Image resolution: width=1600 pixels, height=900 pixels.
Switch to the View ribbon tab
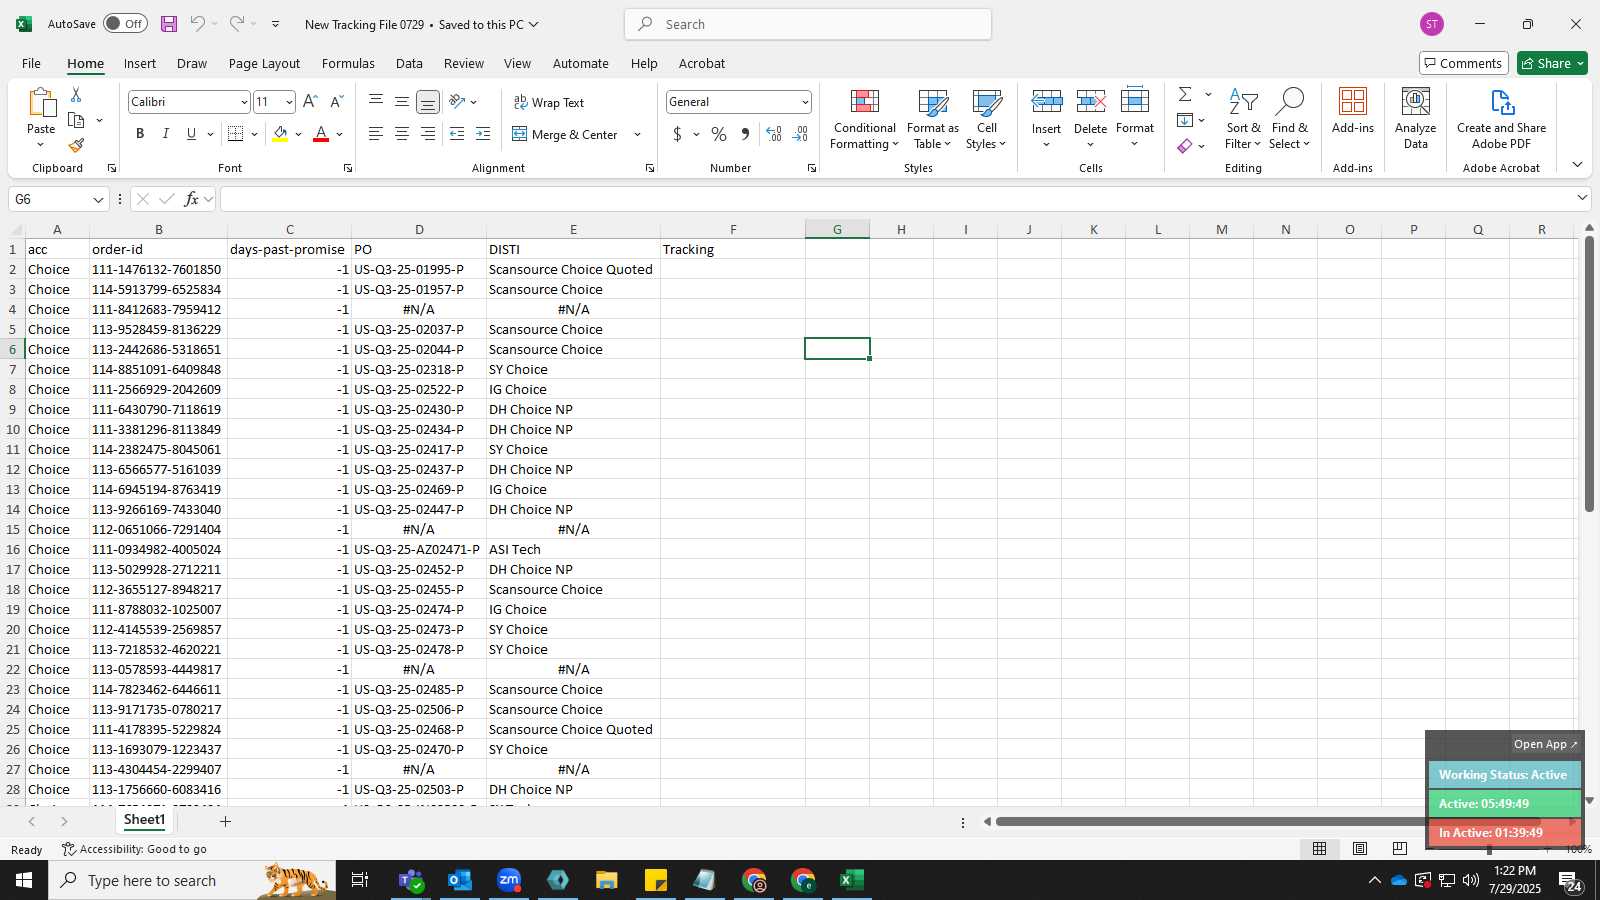(517, 63)
